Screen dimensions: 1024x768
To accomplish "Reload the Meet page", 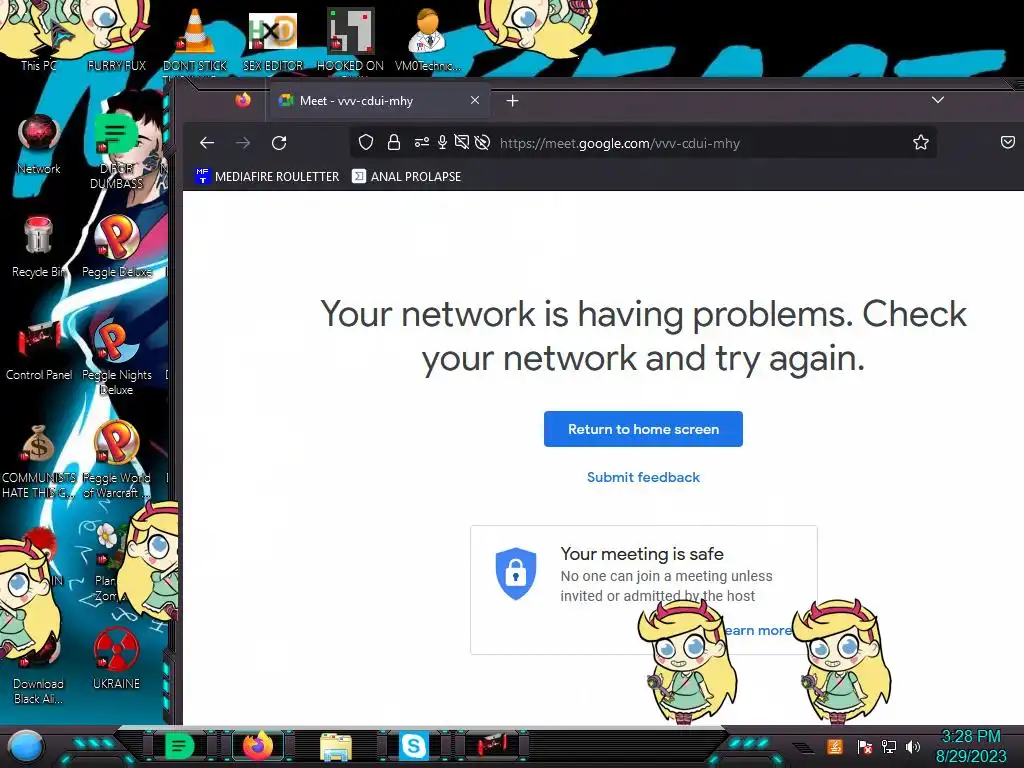I will (x=279, y=143).
